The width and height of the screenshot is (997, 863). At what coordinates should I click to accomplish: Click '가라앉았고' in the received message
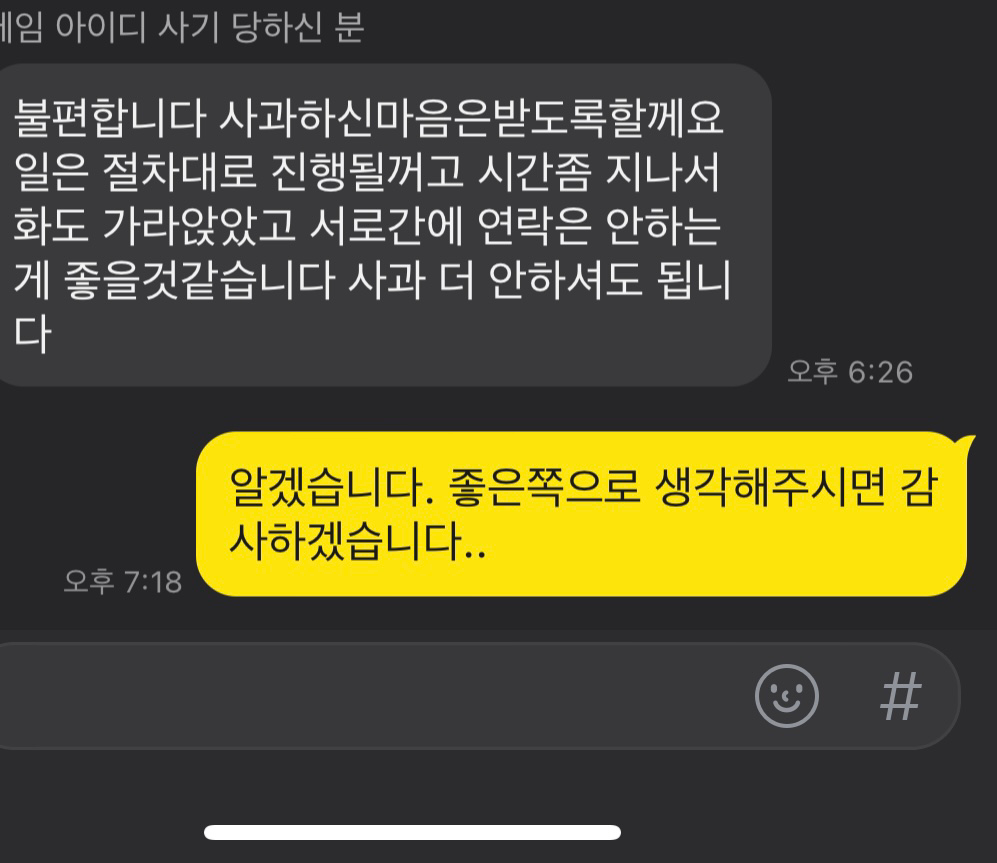pyautogui.click(x=199, y=226)
